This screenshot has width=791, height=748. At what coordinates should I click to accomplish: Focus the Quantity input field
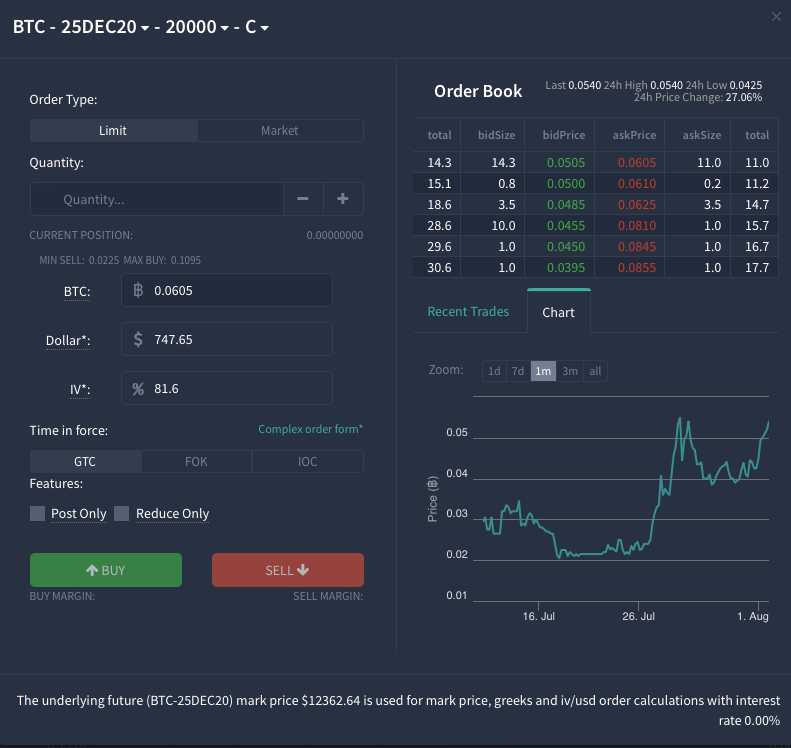(x=157, y=199)
